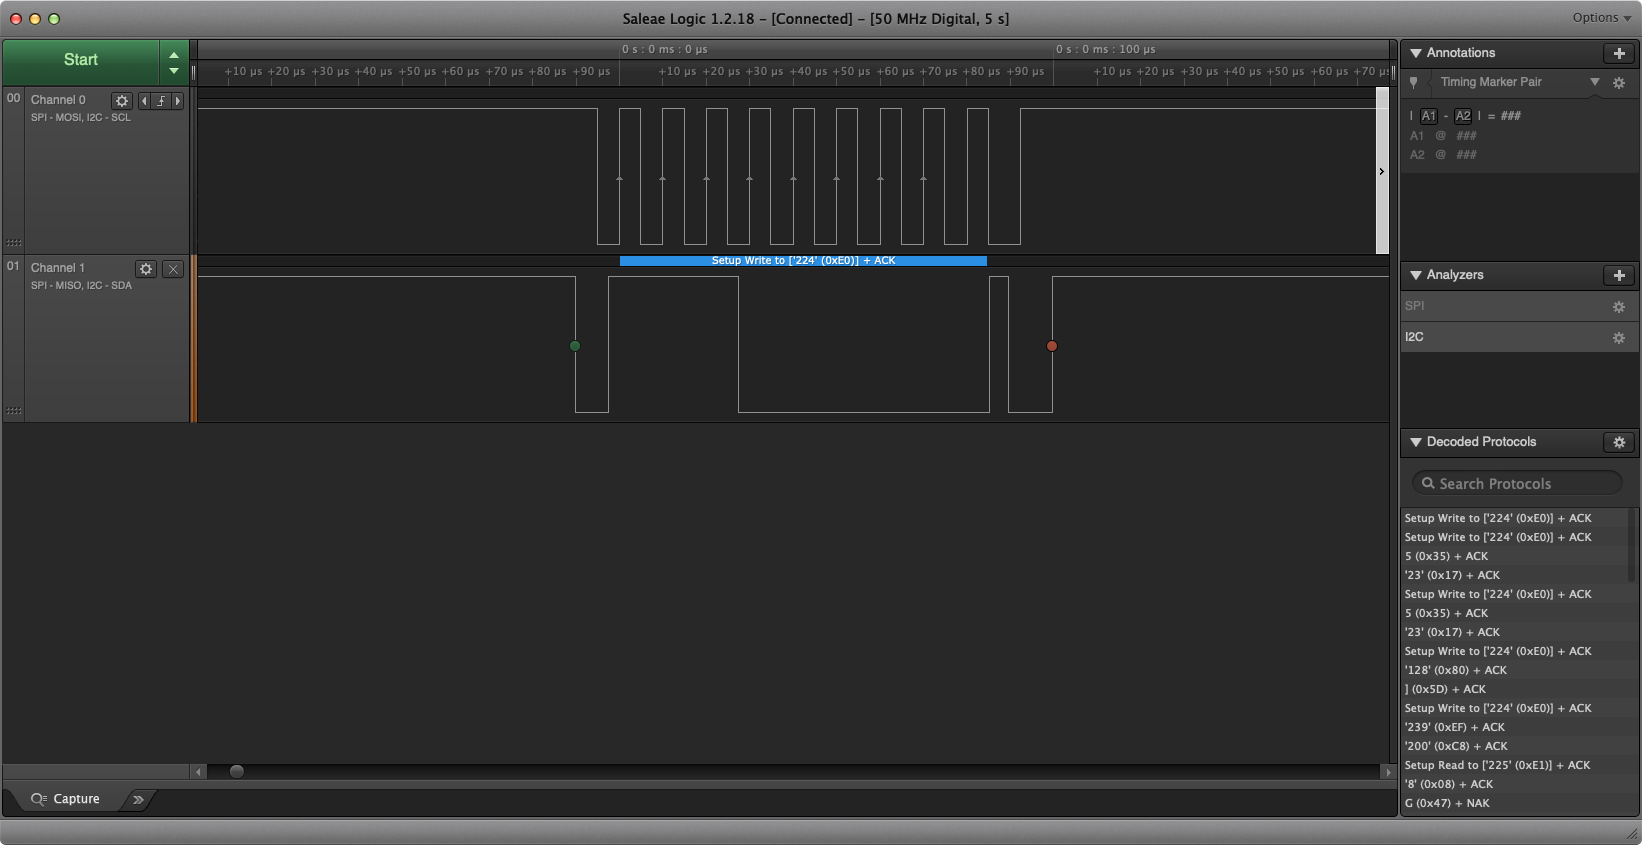Viewport: 1642px width, 845px height.
Task: Add a new annotation with plus button
Action: tap(1619, 53)
